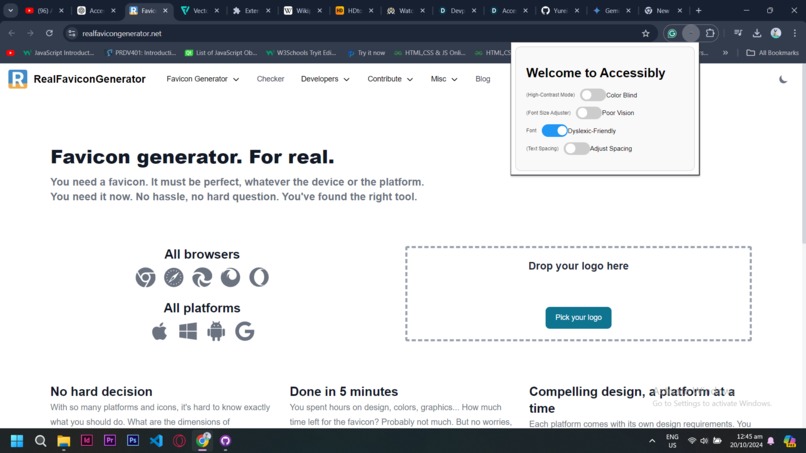Open File Explorer from taskbar

tap(64, 441)
